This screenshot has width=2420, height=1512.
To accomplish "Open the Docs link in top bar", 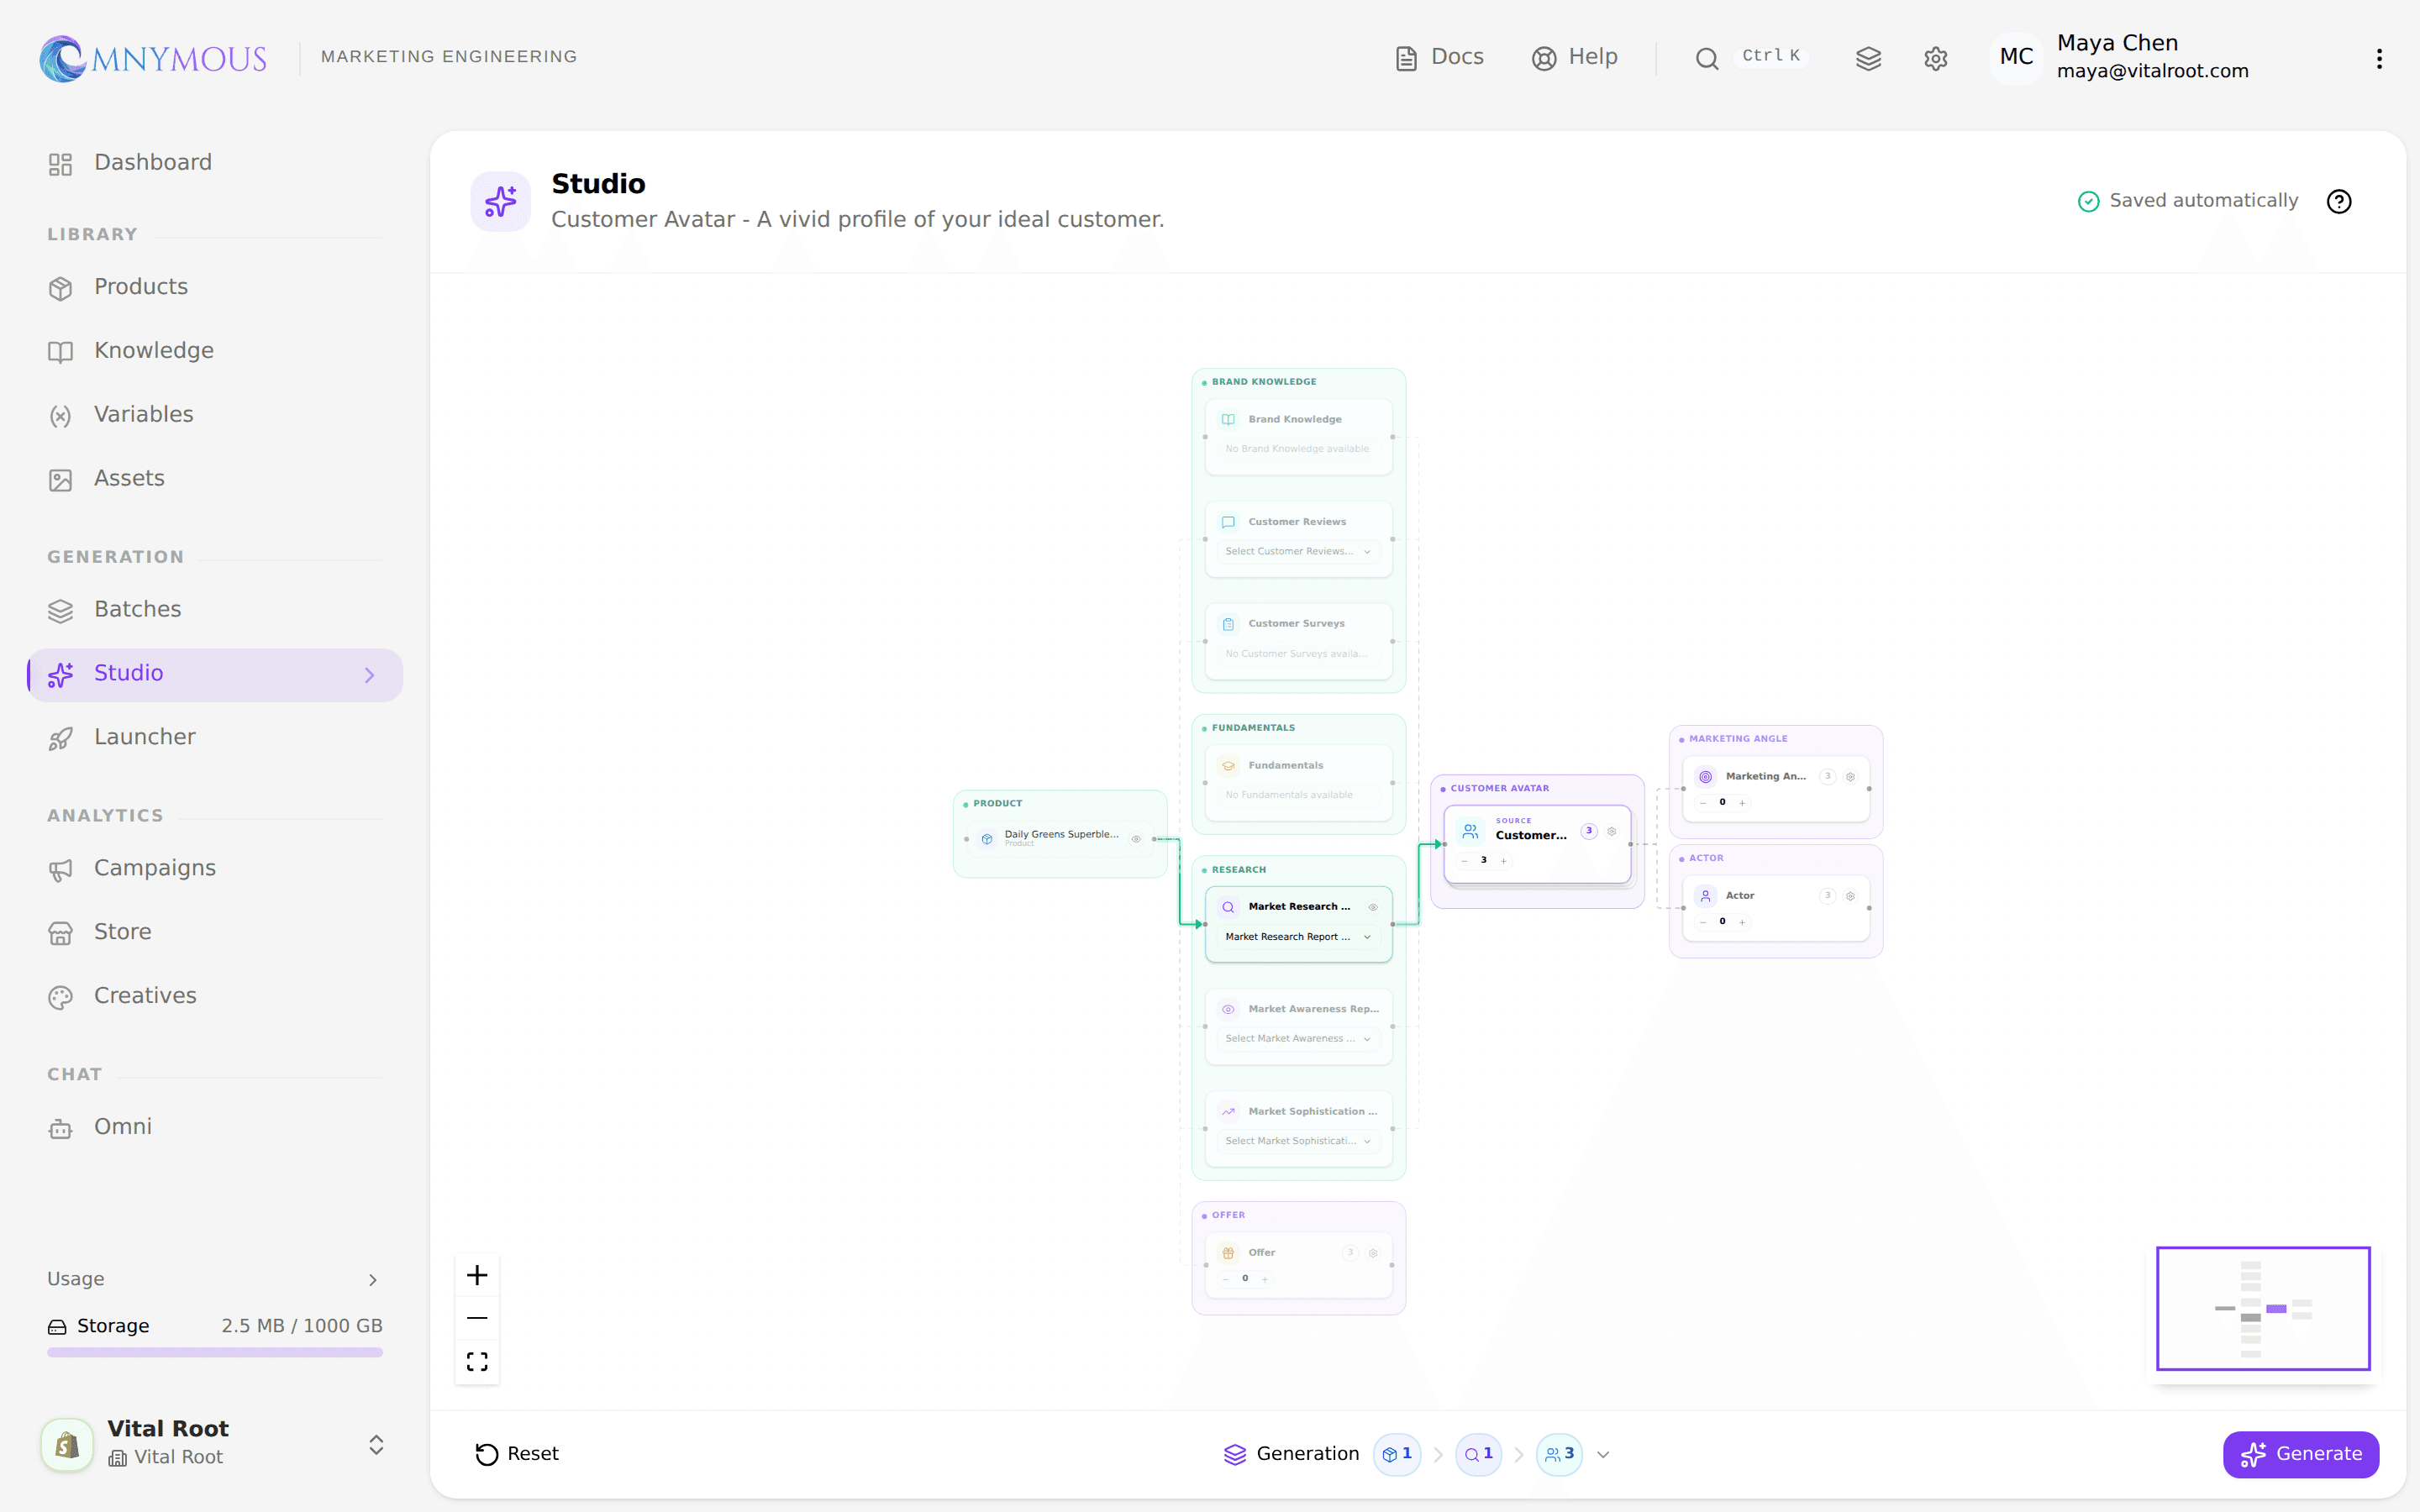I will (x=1439, y=58).
